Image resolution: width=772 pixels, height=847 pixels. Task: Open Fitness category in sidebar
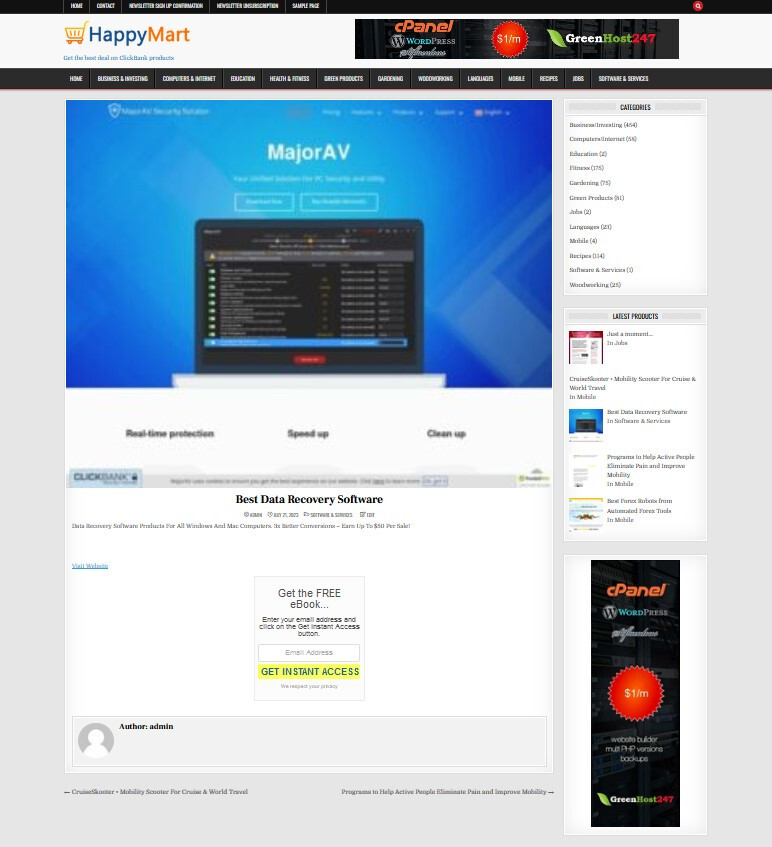(x=579, y=168)
